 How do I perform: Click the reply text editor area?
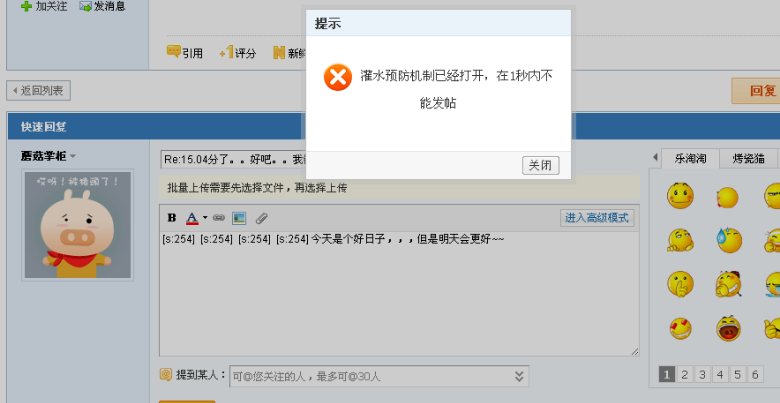(x=399, y=294)
